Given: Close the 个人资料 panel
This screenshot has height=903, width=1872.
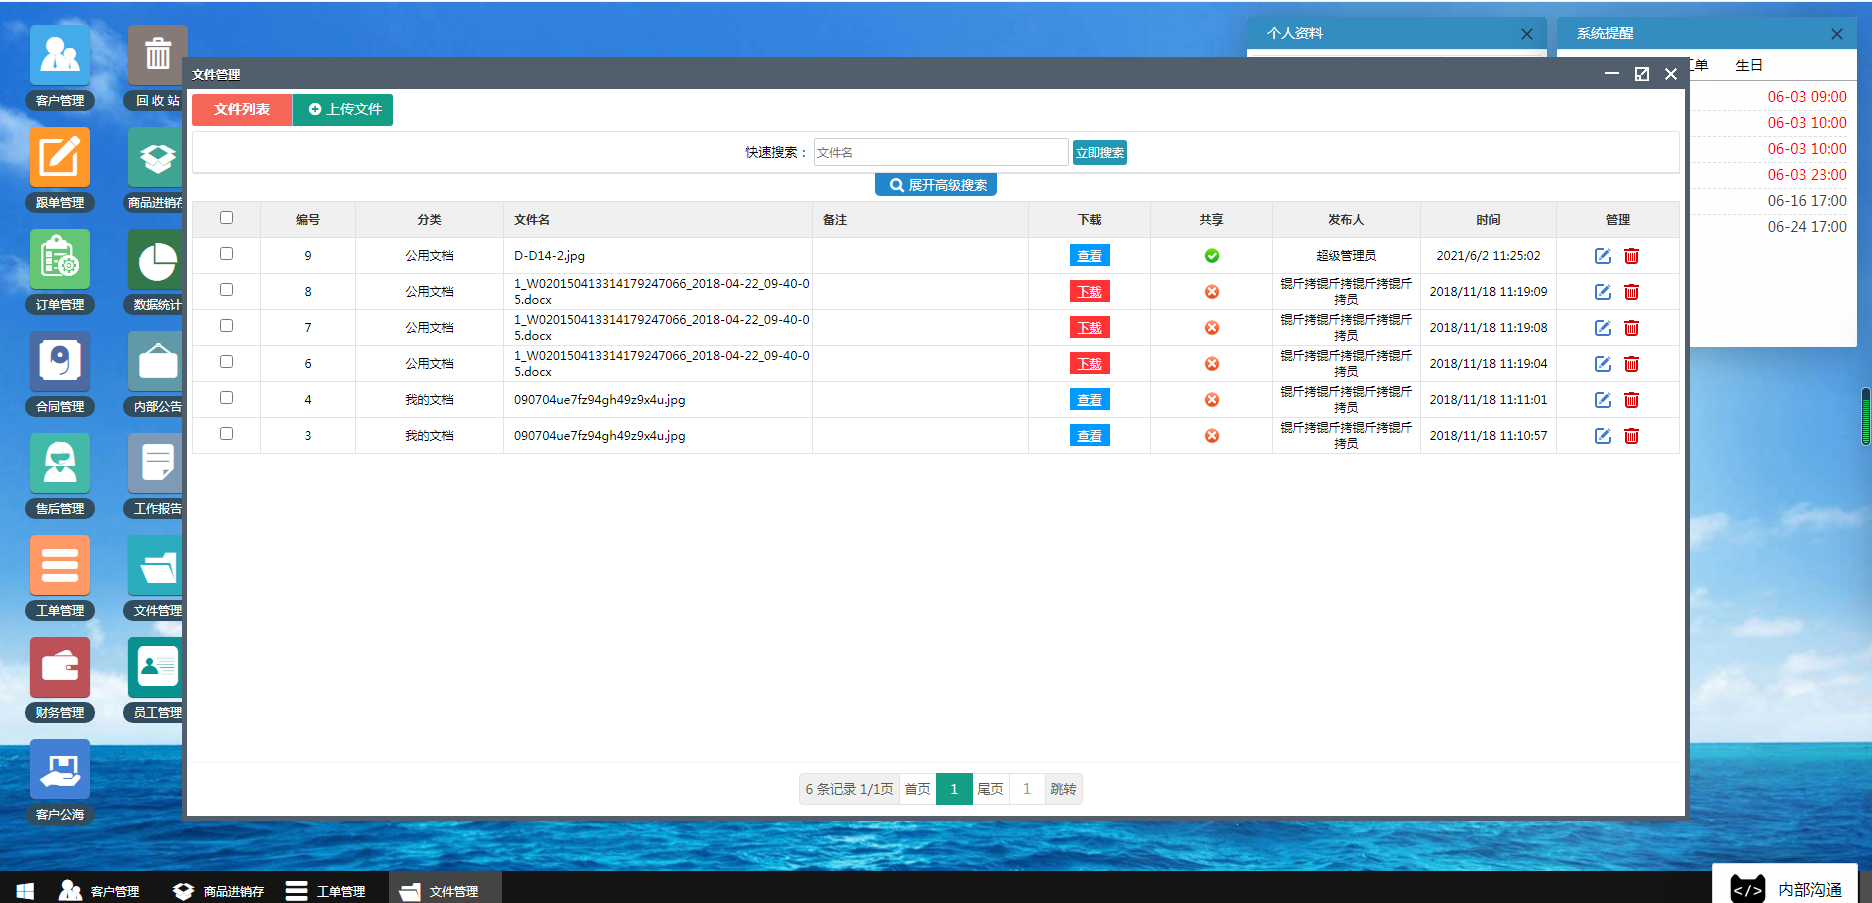Looking at the screenshot, I should pos(1527,34).
